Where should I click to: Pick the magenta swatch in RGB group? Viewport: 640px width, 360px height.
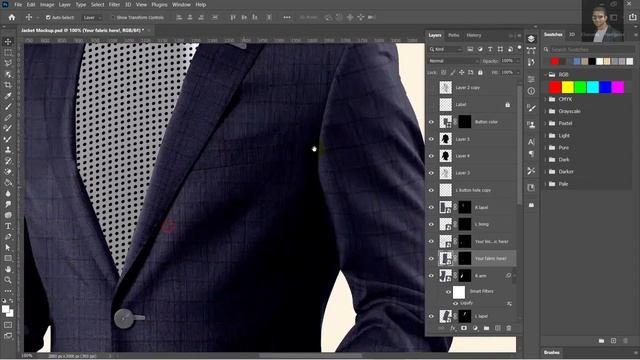pyautogui.click(x=618, y=87)
